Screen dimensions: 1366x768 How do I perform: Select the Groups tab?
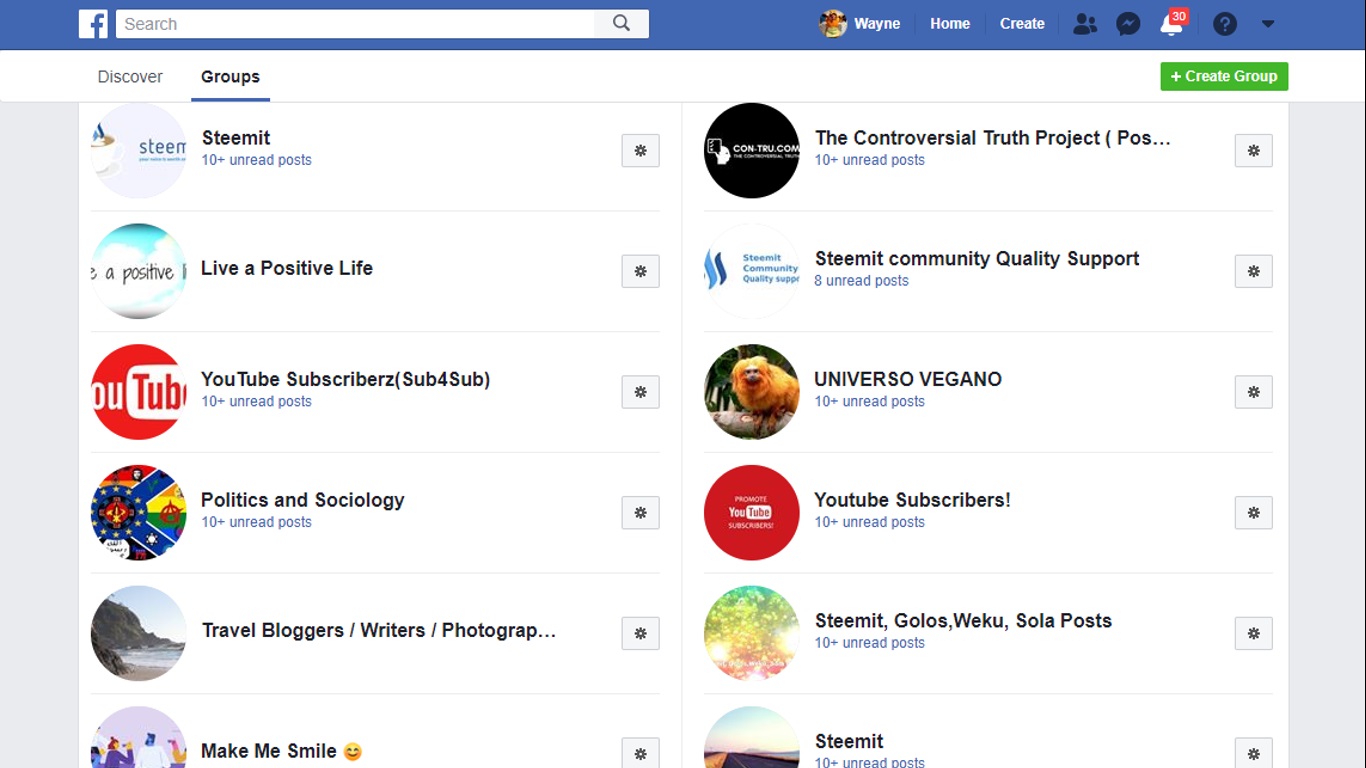230,76
